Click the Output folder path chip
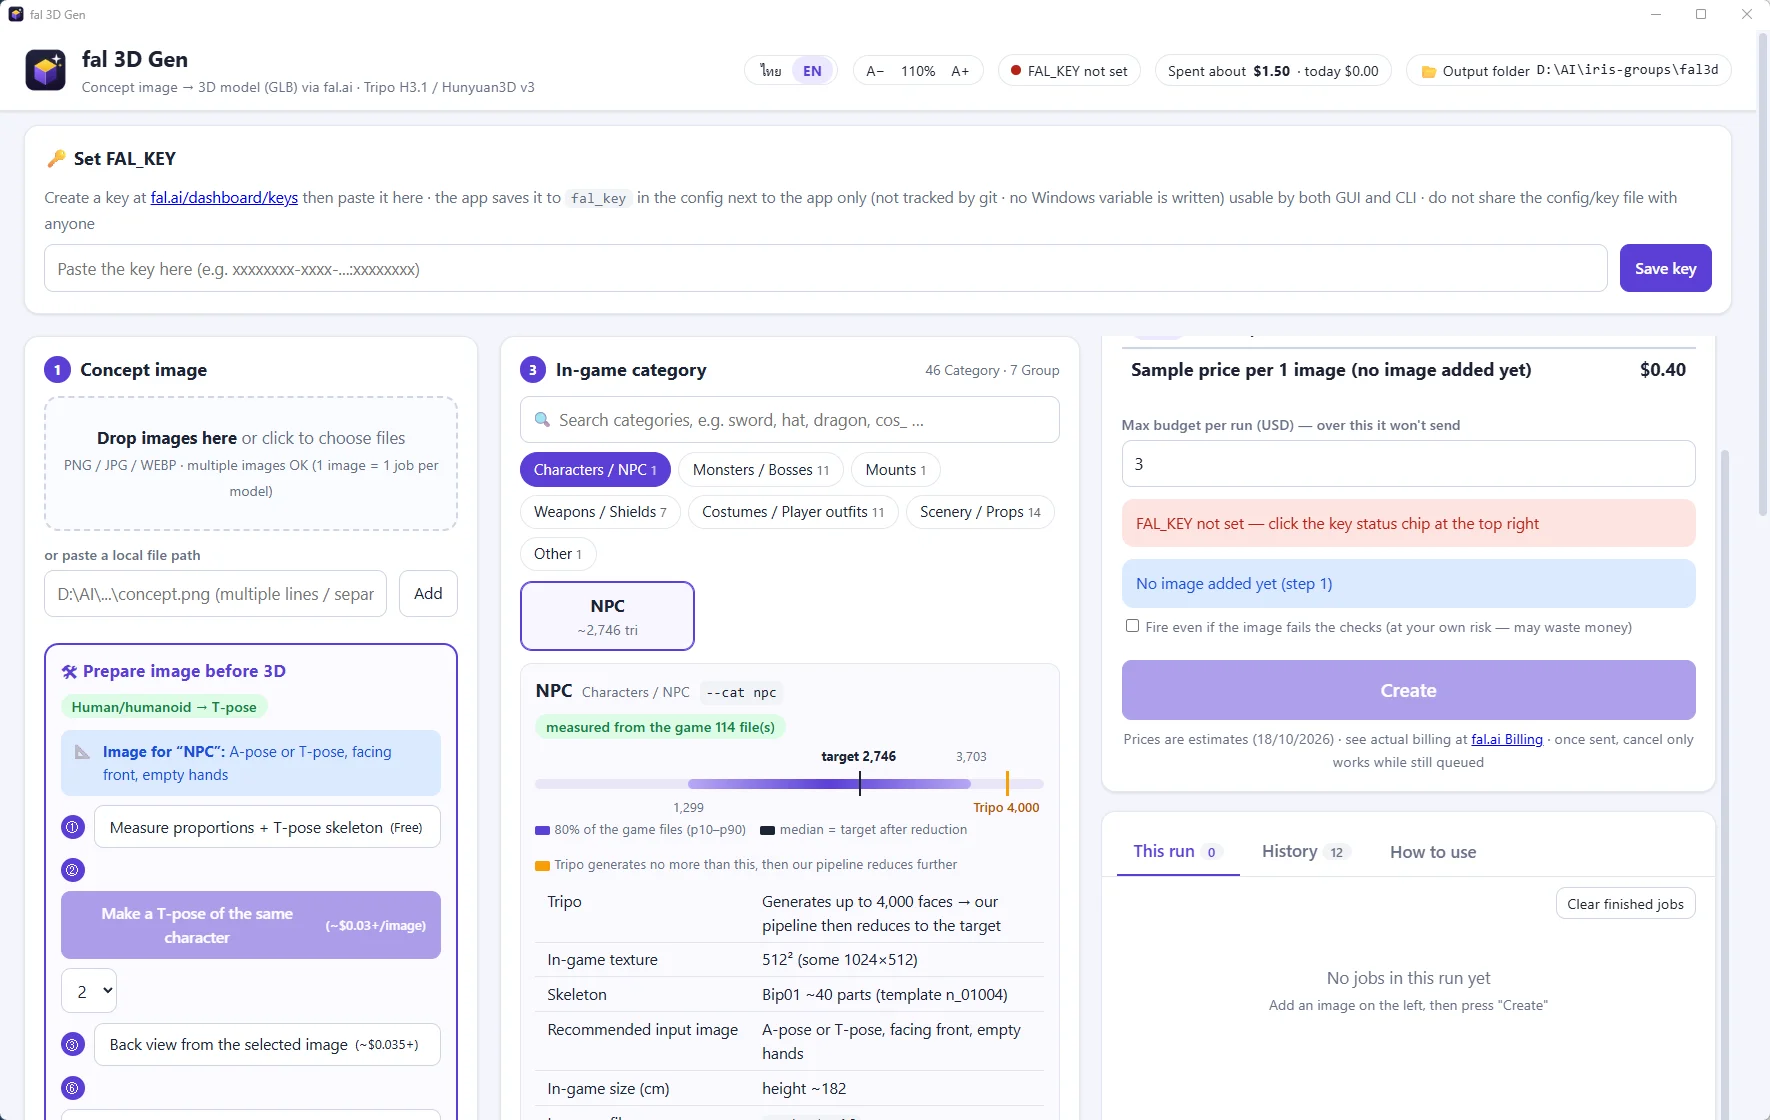1770x1120 pixels. tap(1569, 70)
